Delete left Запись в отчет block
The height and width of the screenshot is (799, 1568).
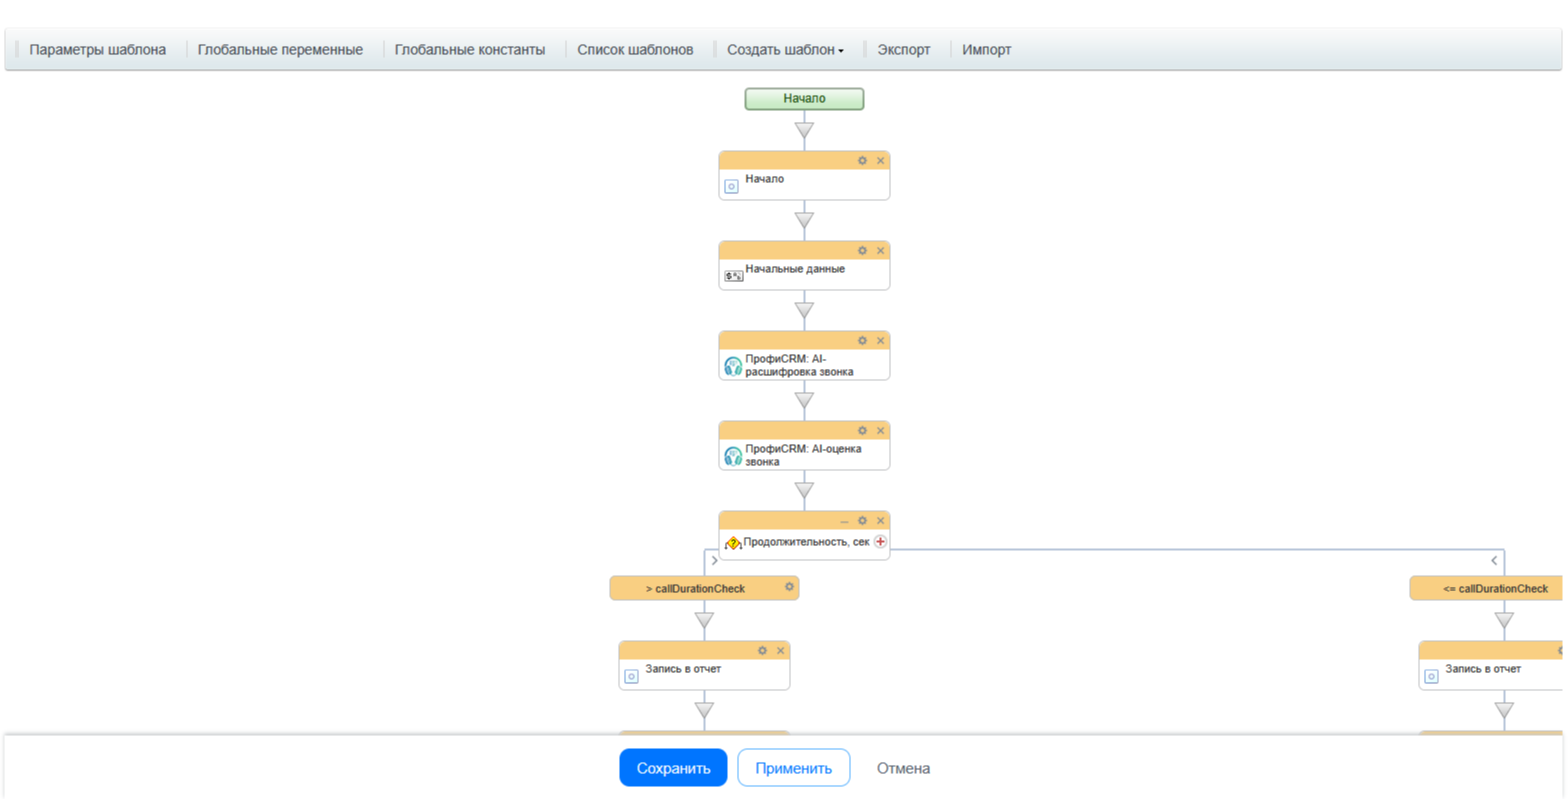[x=781, y=650]
